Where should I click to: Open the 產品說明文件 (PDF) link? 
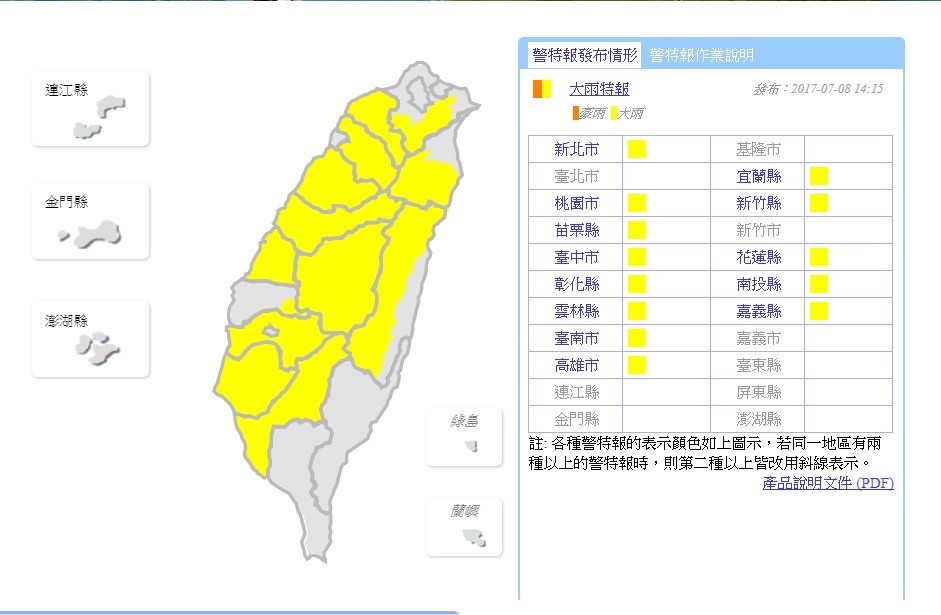827,483
